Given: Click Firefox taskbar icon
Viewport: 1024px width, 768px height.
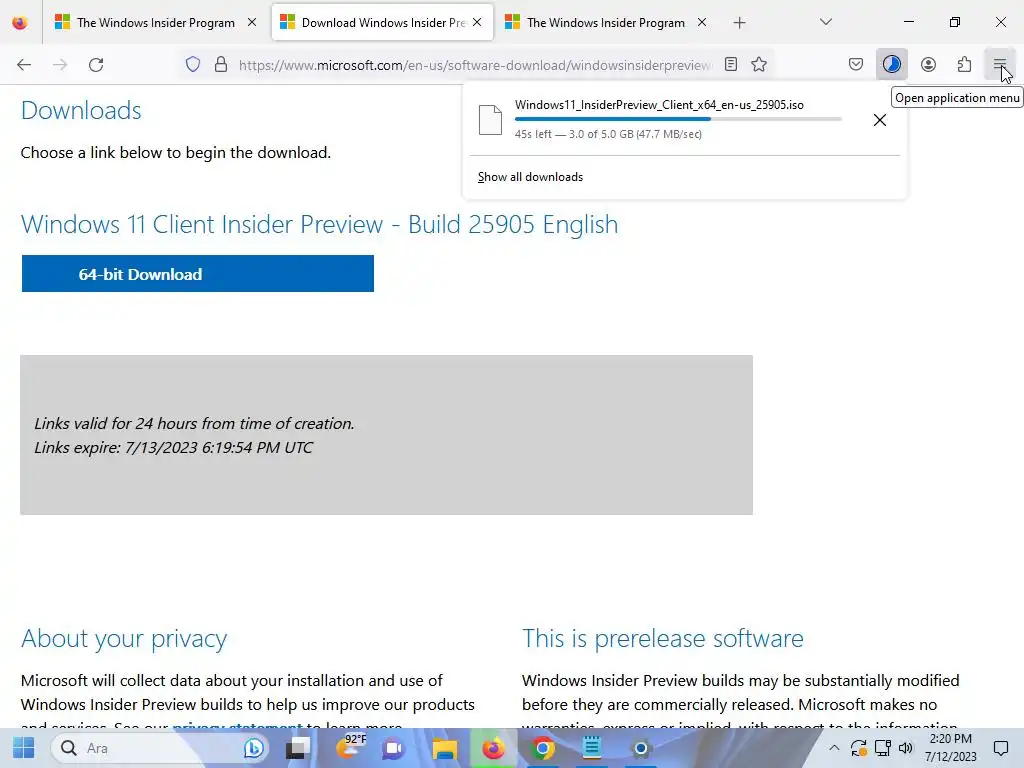Looking at the screenshot, I should (x=493, y=748).
